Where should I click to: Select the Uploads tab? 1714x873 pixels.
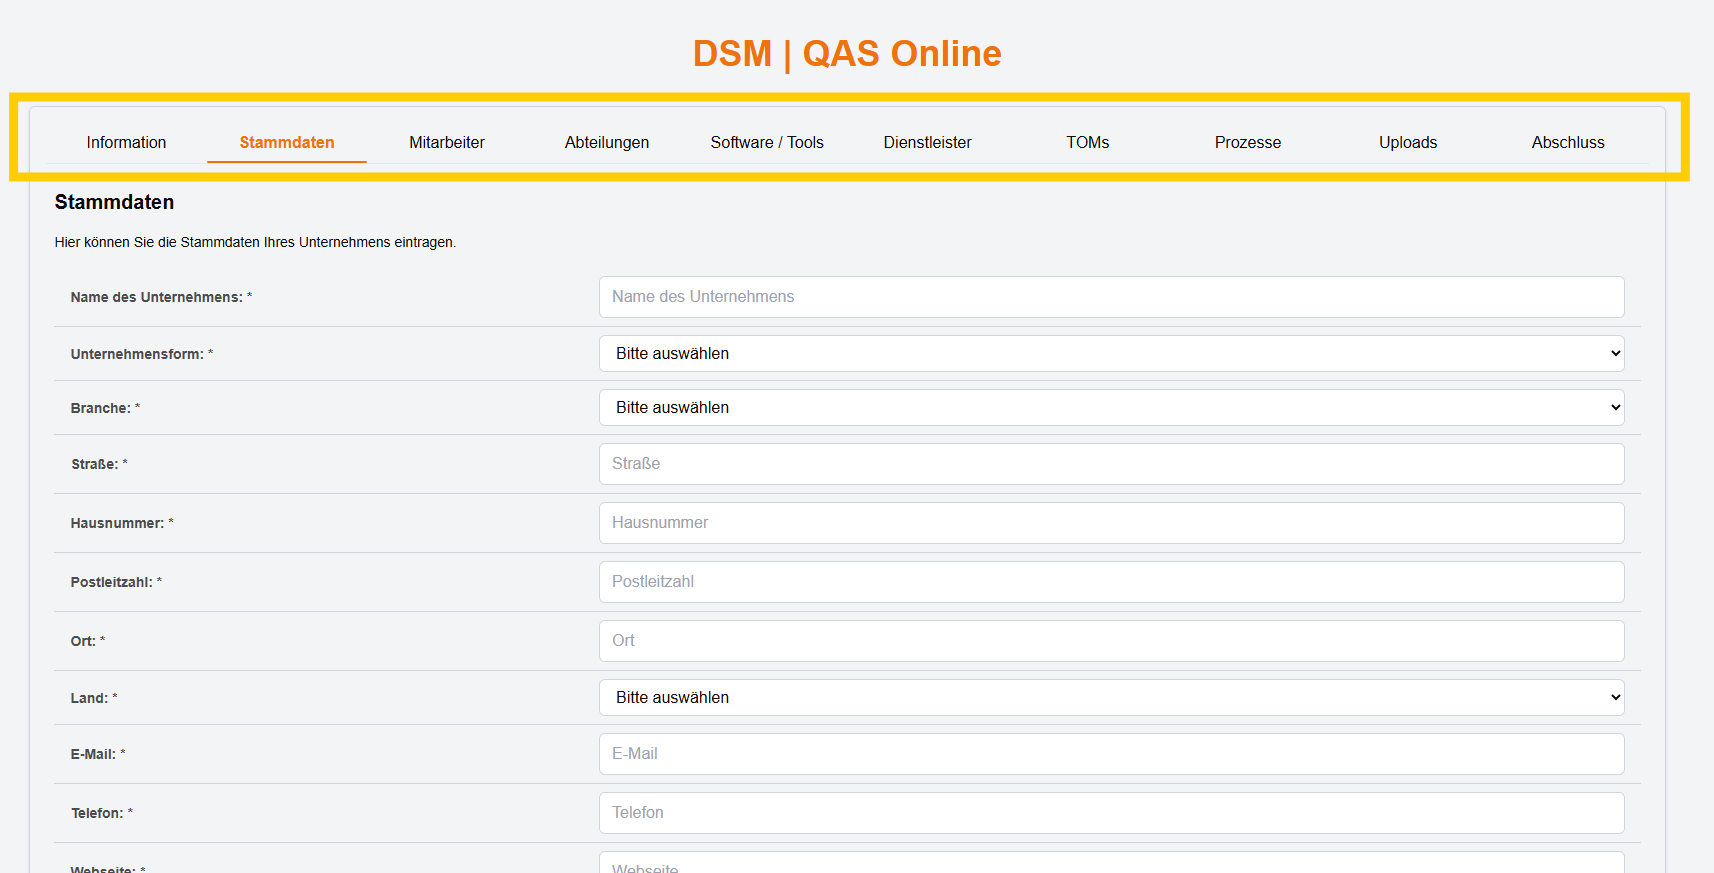[1408, 142]
